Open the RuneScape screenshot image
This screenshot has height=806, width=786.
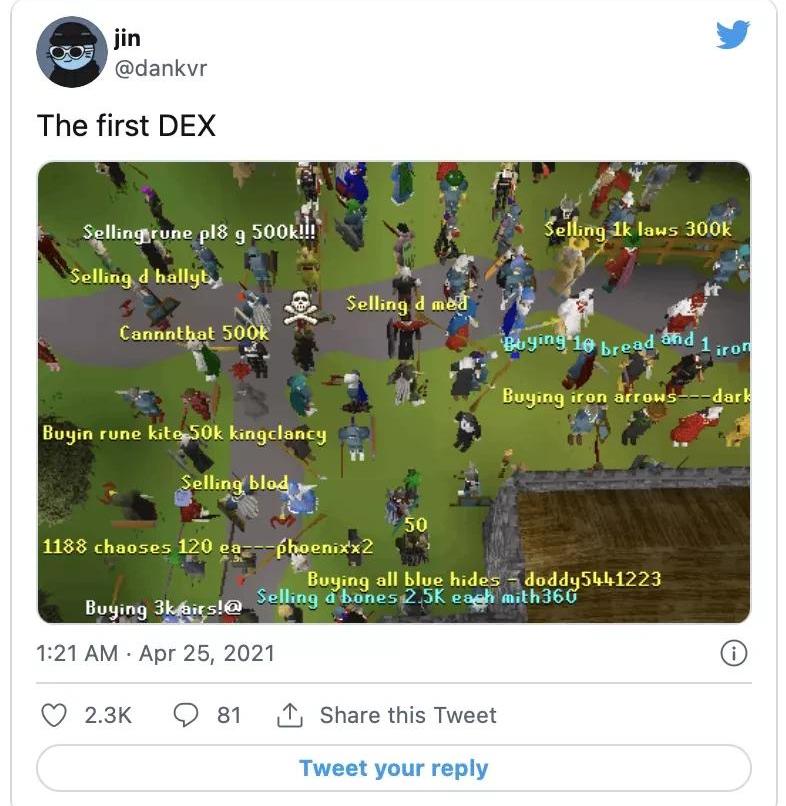[394, 392]
